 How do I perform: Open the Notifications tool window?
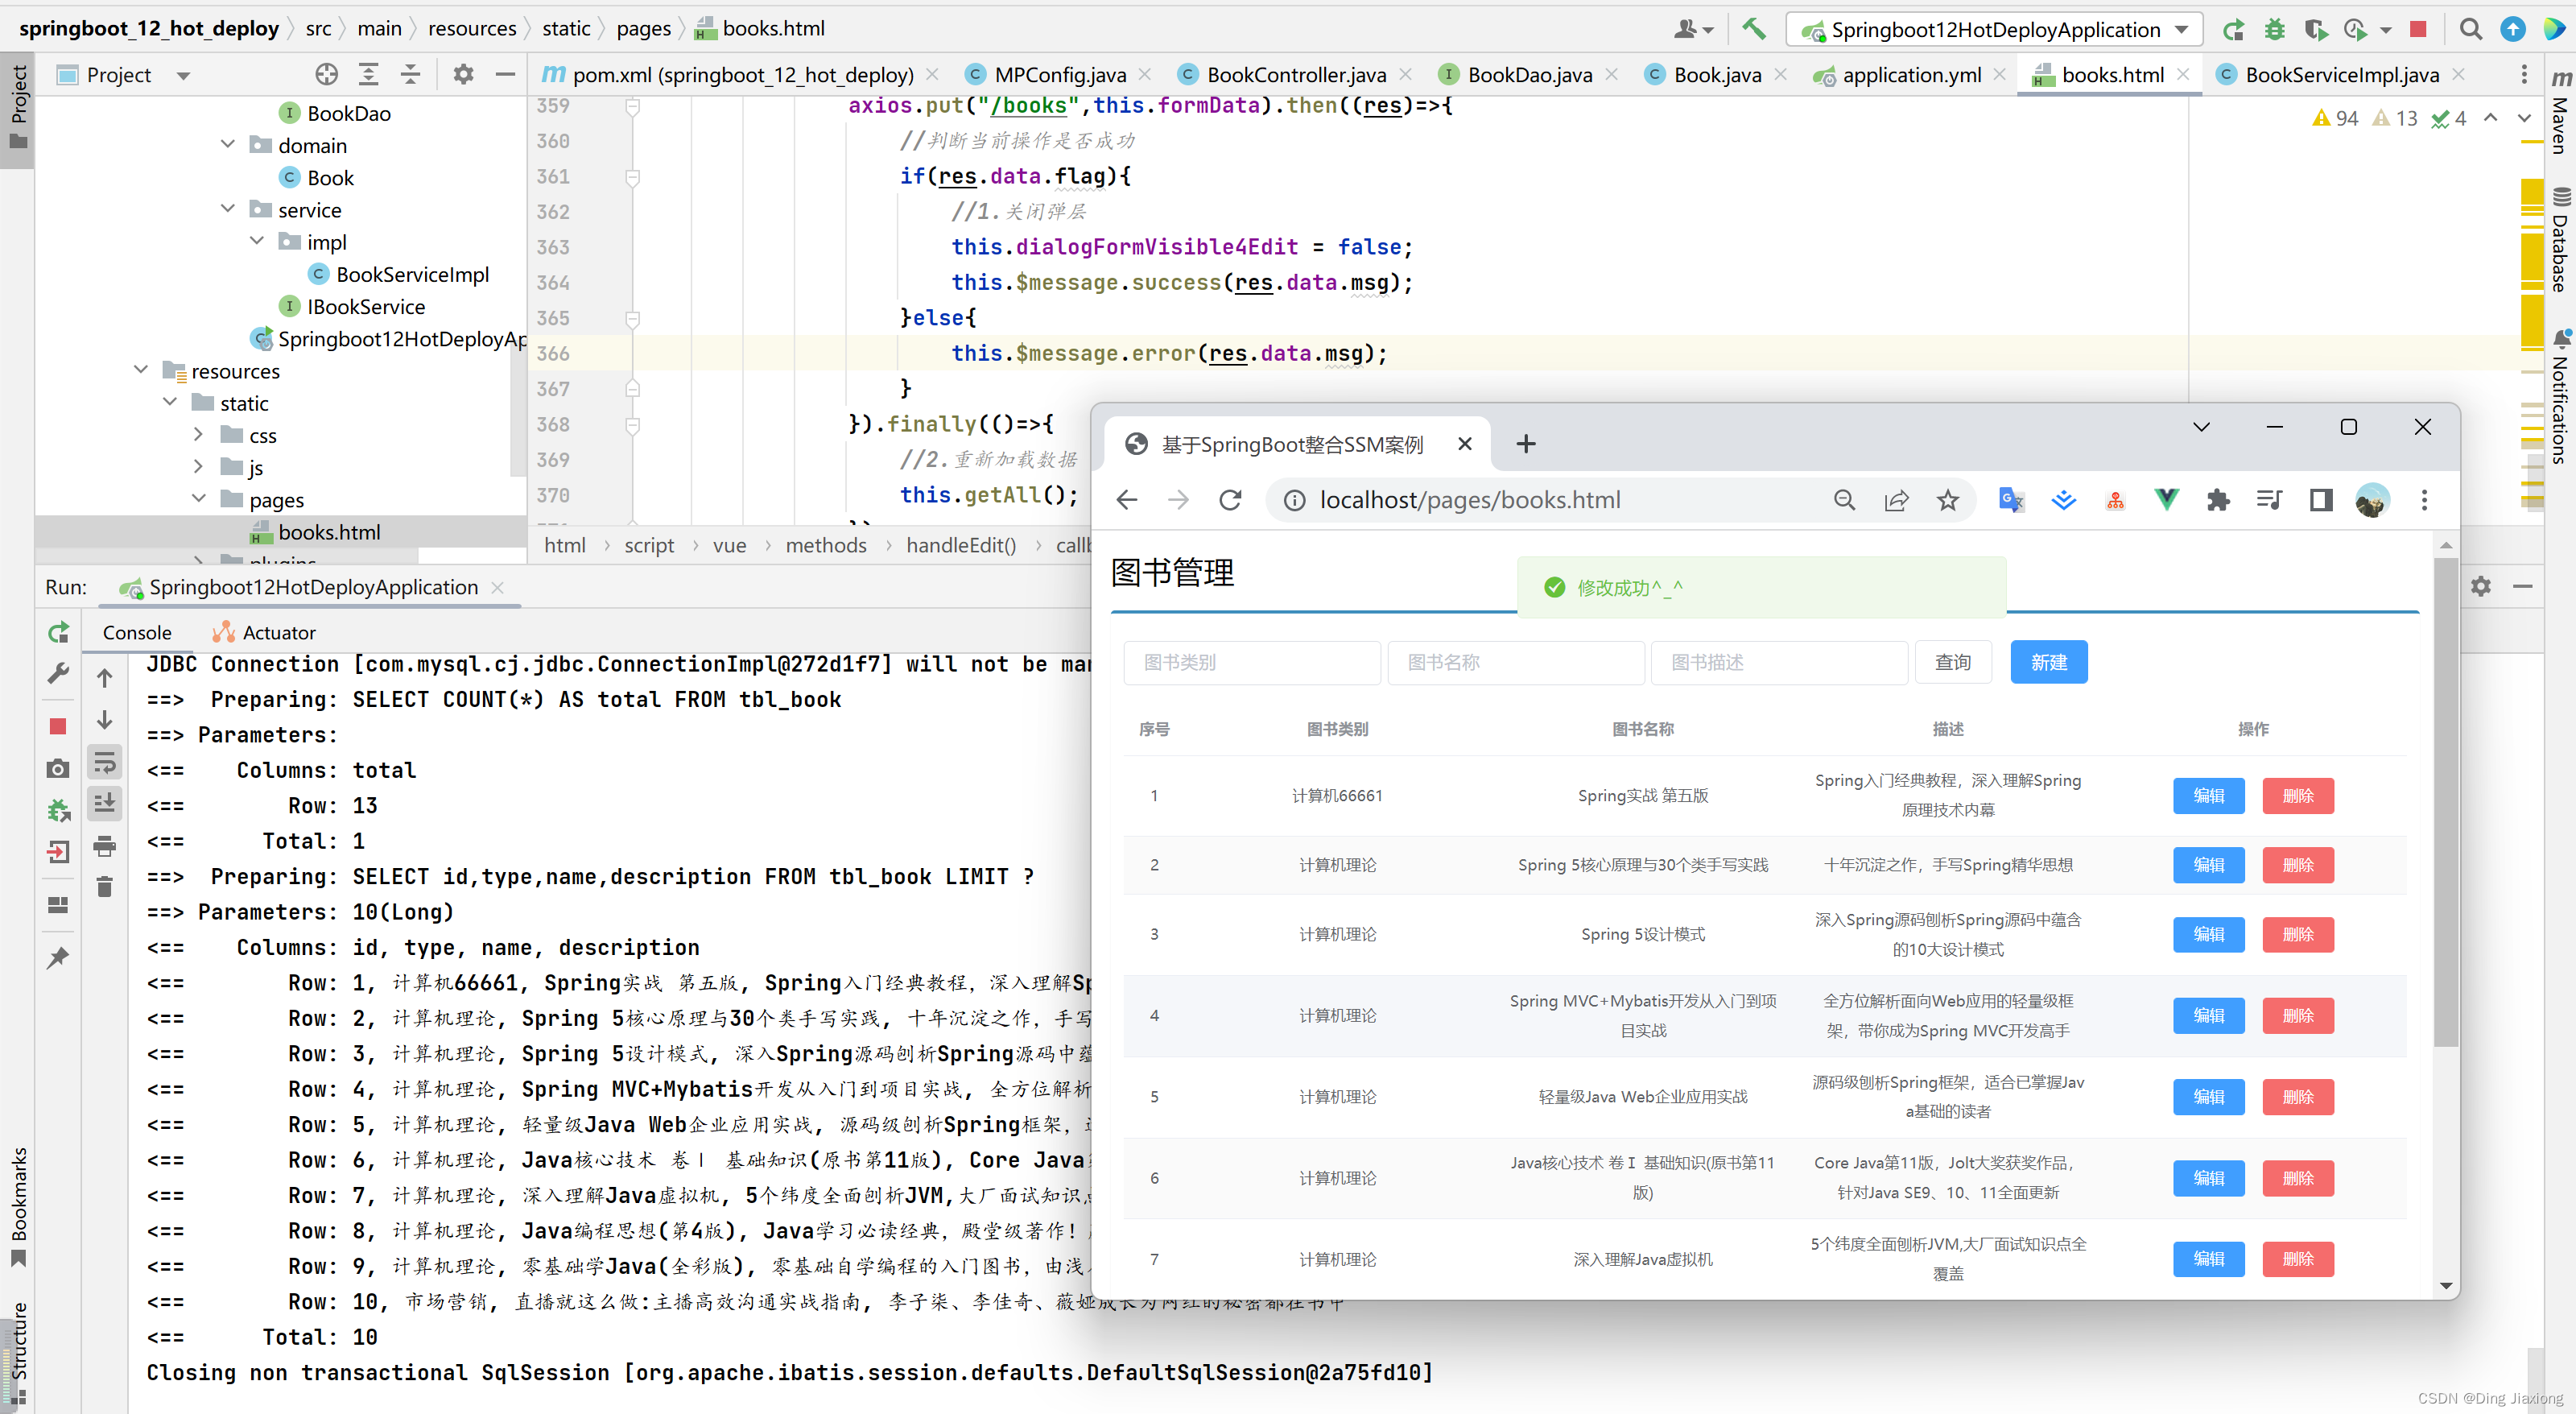[x=2559, y=396]
